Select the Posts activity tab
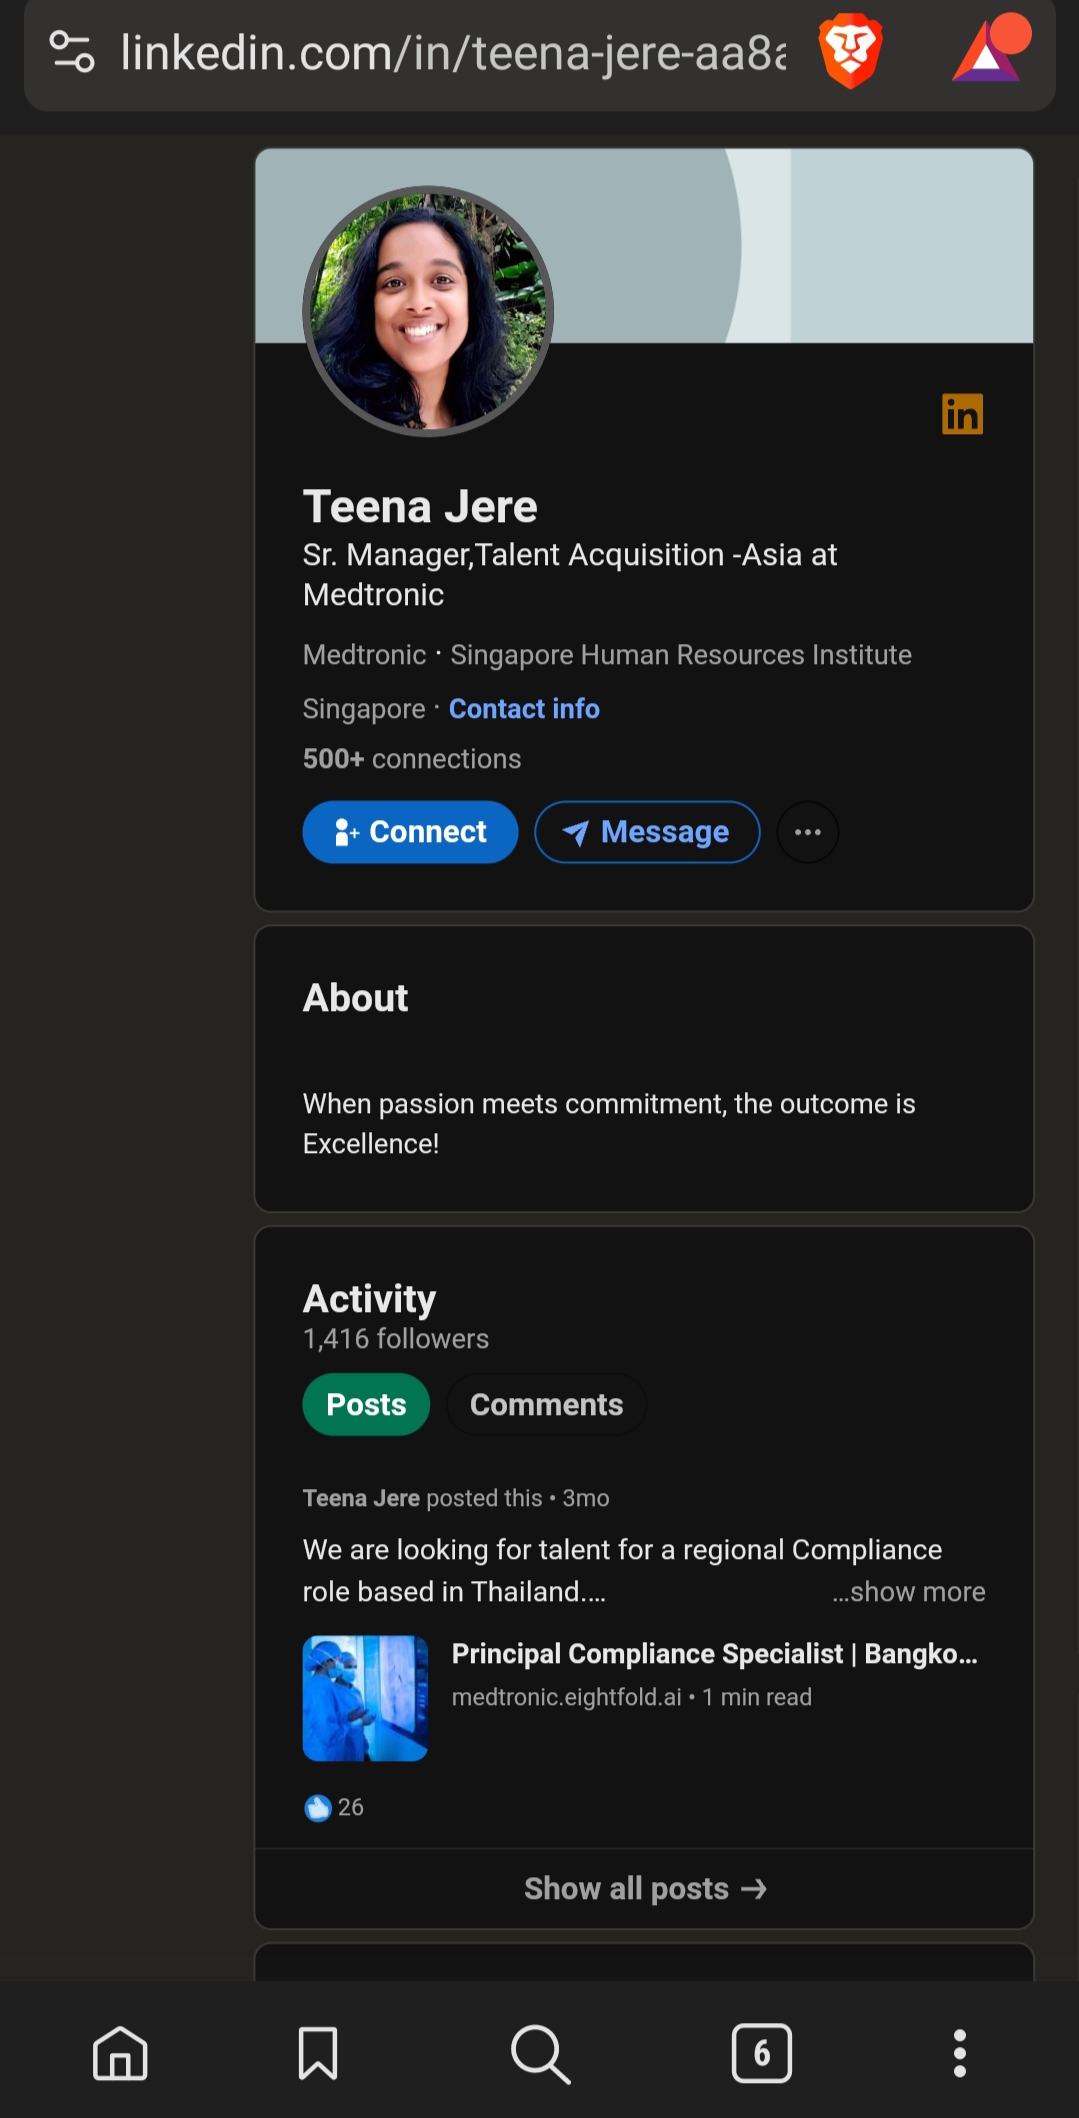1079x2118 pixels. [366, 1405]
